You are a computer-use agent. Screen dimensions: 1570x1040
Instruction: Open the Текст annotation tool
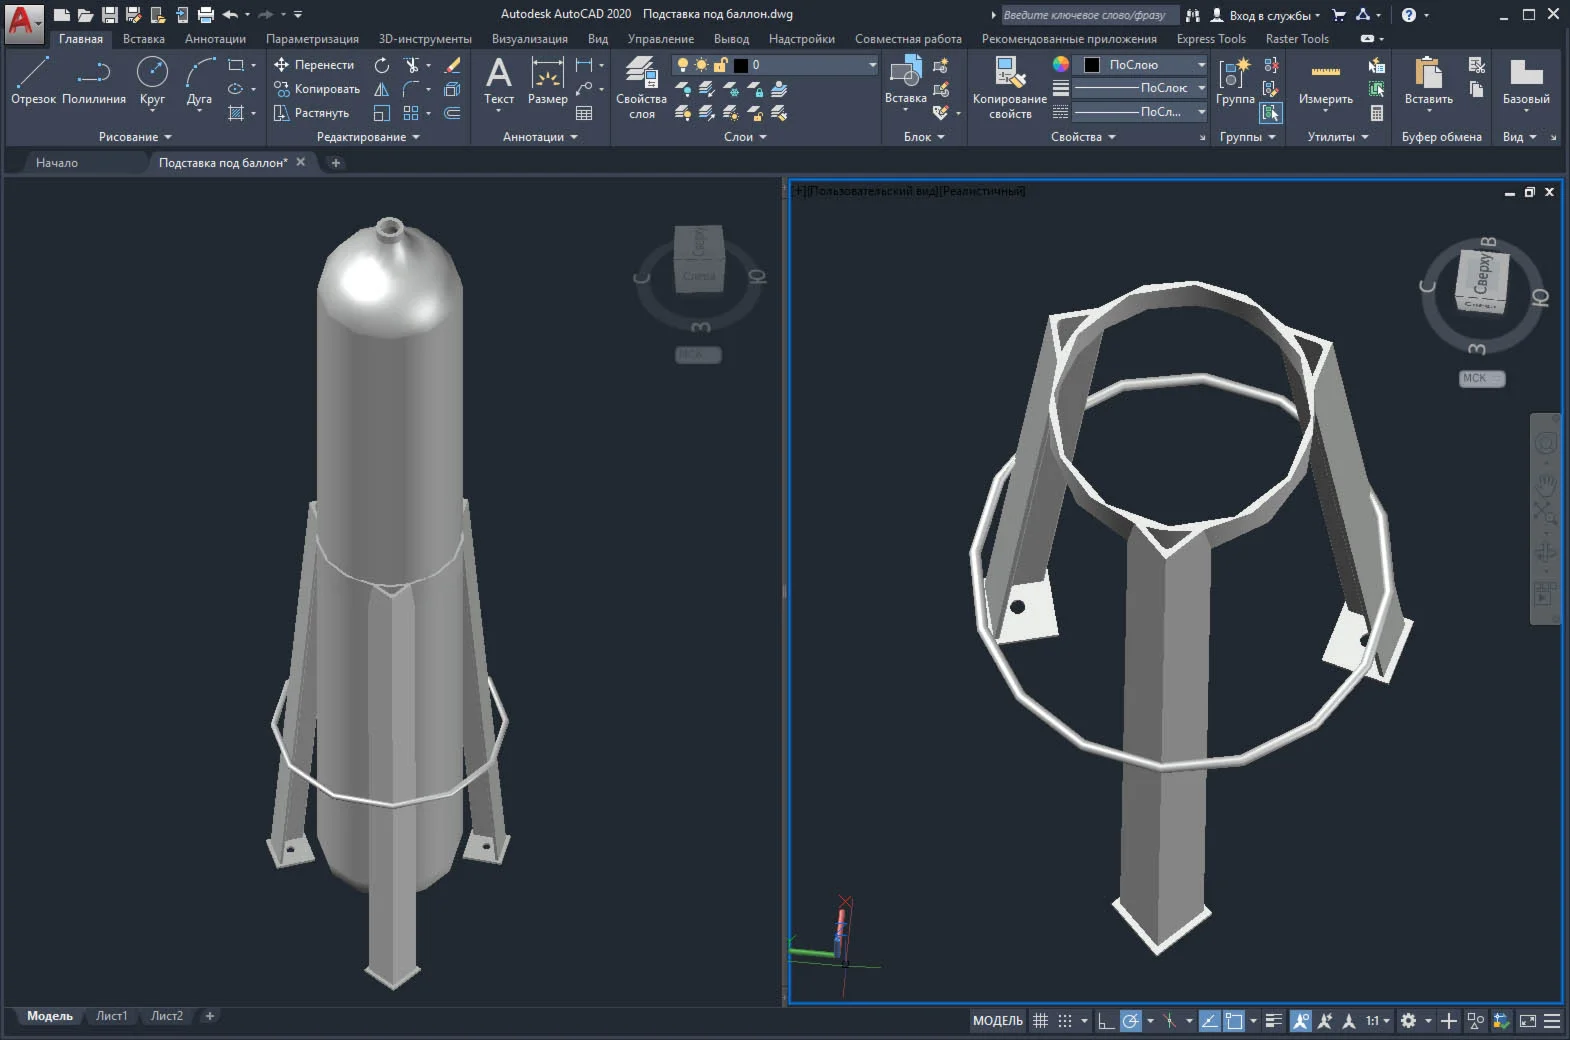(x=498, y=80)
